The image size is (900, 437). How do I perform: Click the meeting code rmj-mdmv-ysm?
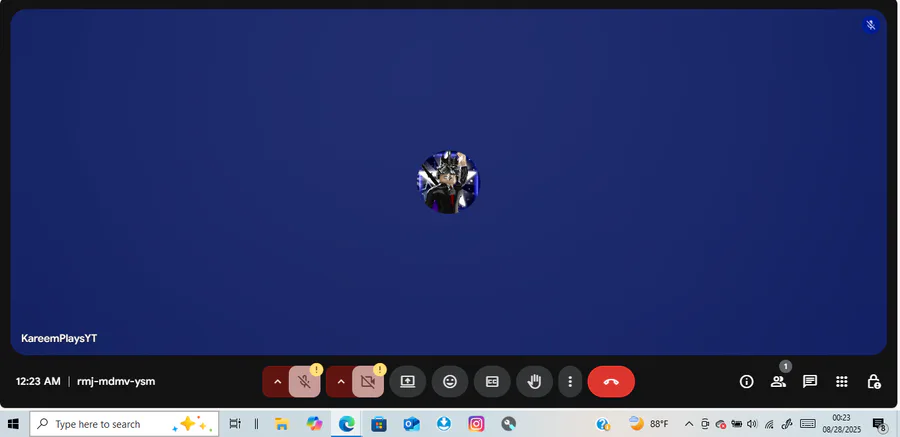coord(116,381)
